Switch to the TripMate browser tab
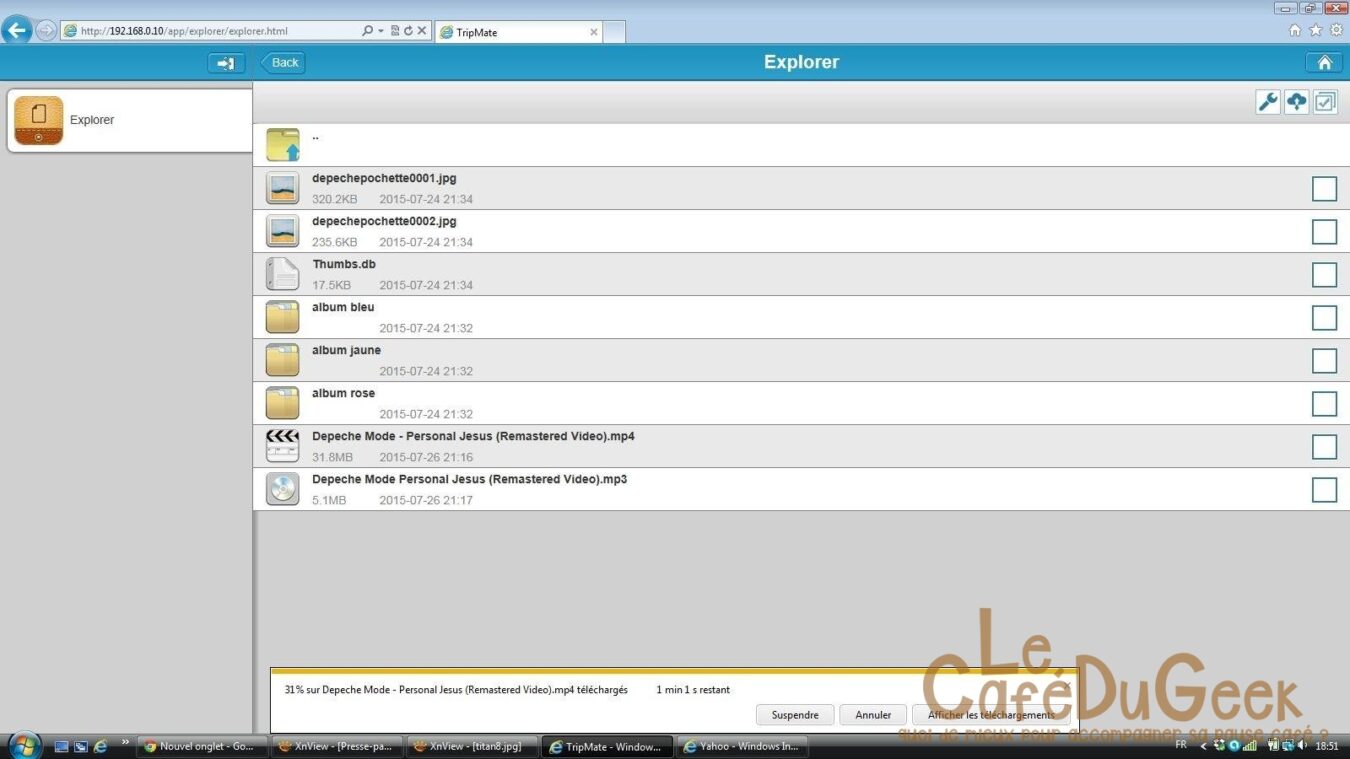Viewport: 1350px width, 759px height. click(516, 32)
